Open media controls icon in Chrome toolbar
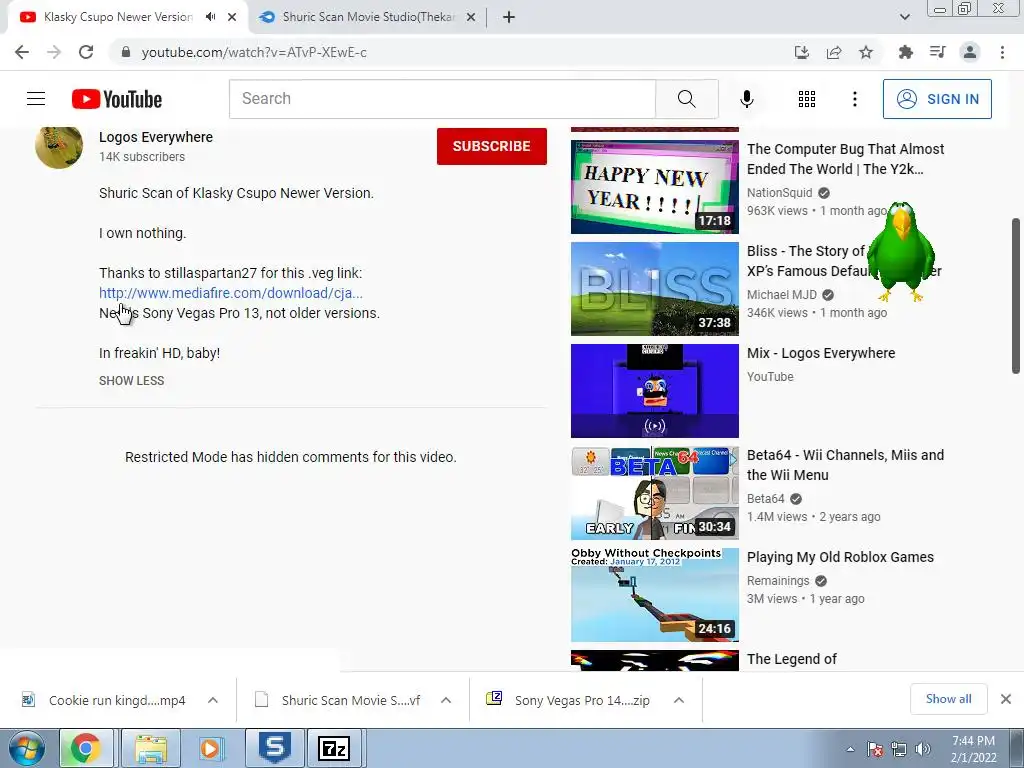The height and width of the screenshot is (768, 1024). [x=937, y=52]
